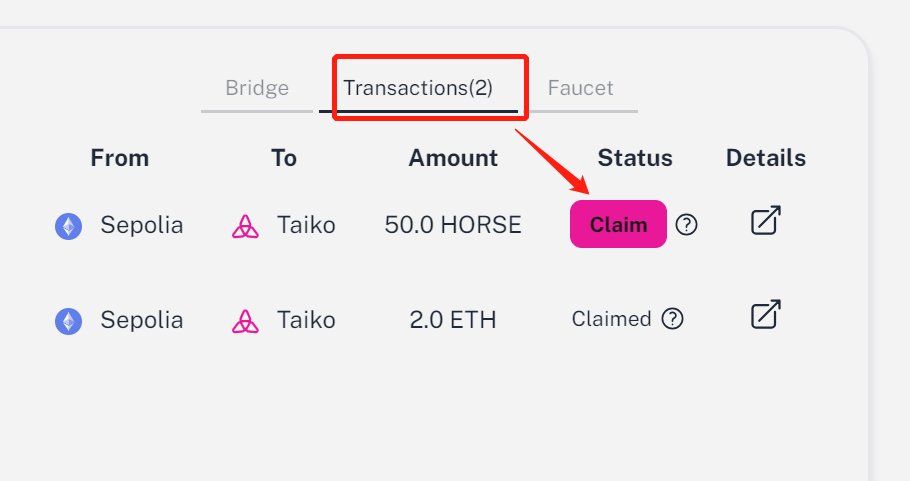Click help icon beside Claimed status
Image resolution: width=910 pixels, height=481 pixels.
(x=673, y=319)
